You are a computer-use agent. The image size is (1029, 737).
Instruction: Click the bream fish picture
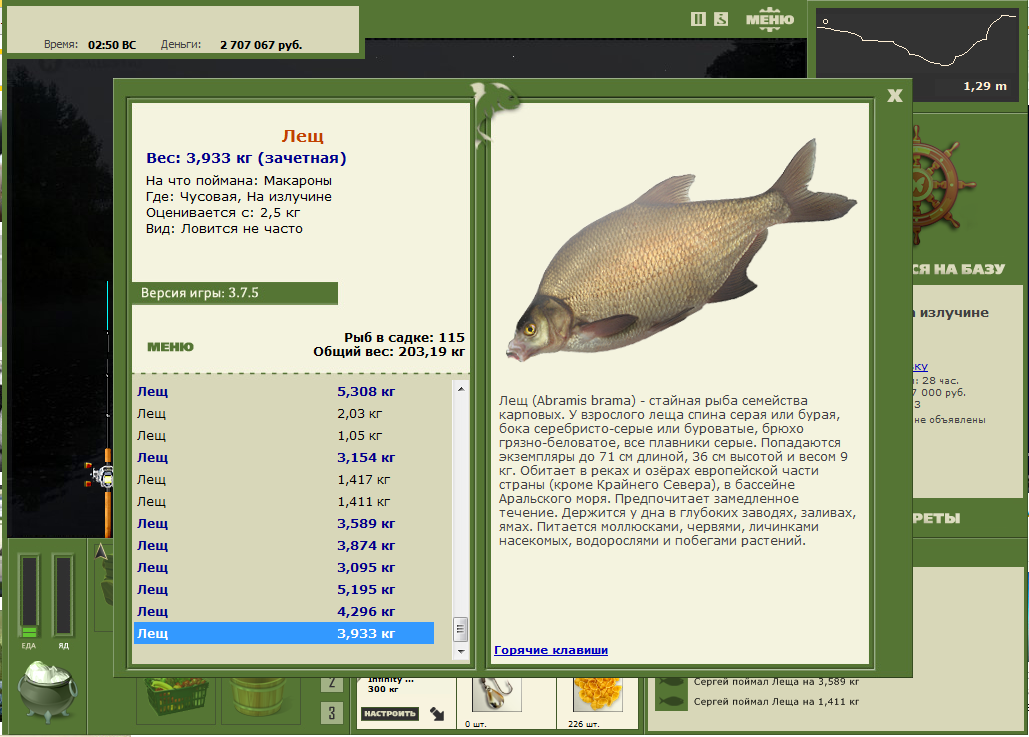[x=681, y=251]
